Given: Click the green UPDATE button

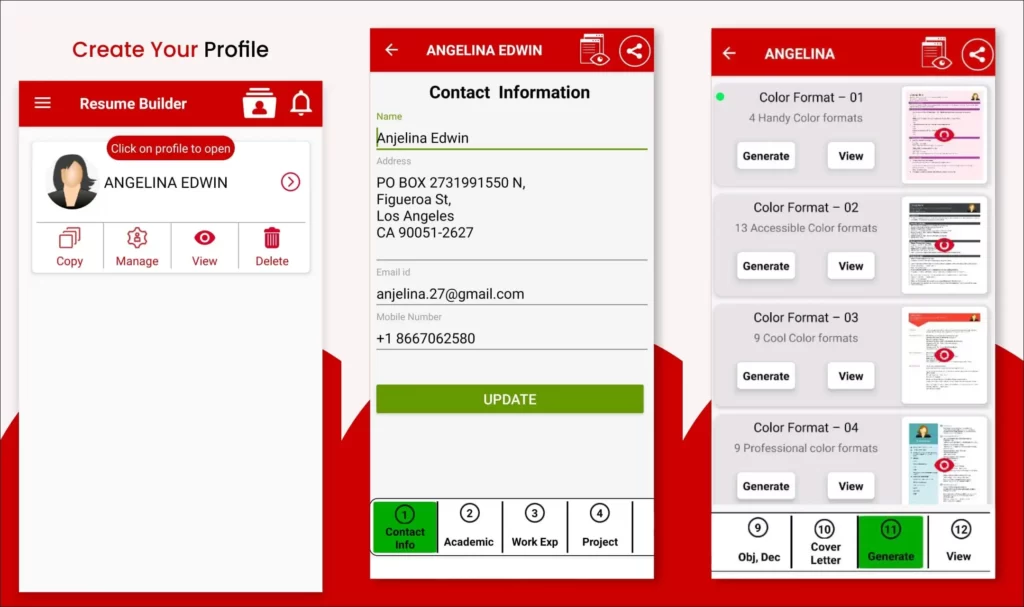Looking at the screenshot, I should (509, 399).
